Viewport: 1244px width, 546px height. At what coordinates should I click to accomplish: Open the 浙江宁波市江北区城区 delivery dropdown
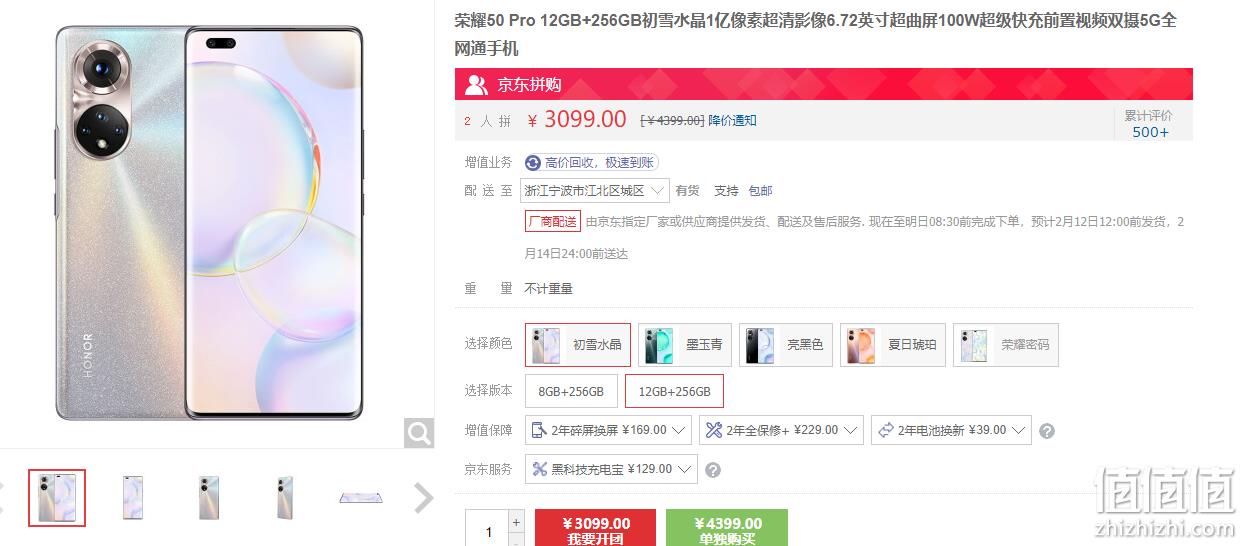[x=595, y=190]
